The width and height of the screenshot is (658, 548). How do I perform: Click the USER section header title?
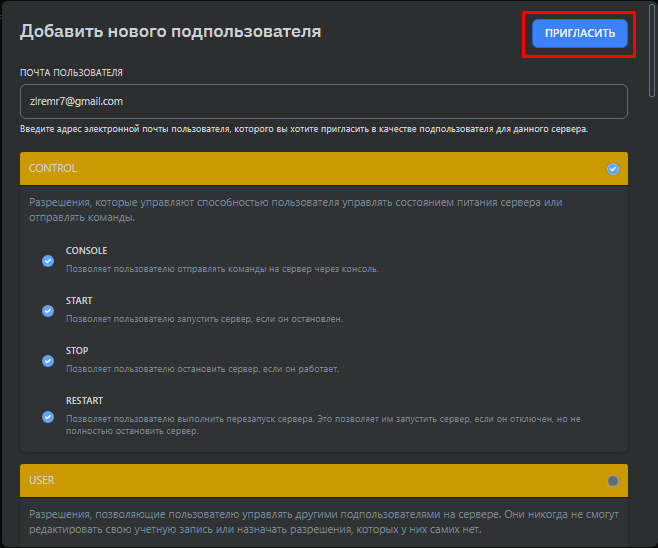pyautogui.click(x=42, y=481)
